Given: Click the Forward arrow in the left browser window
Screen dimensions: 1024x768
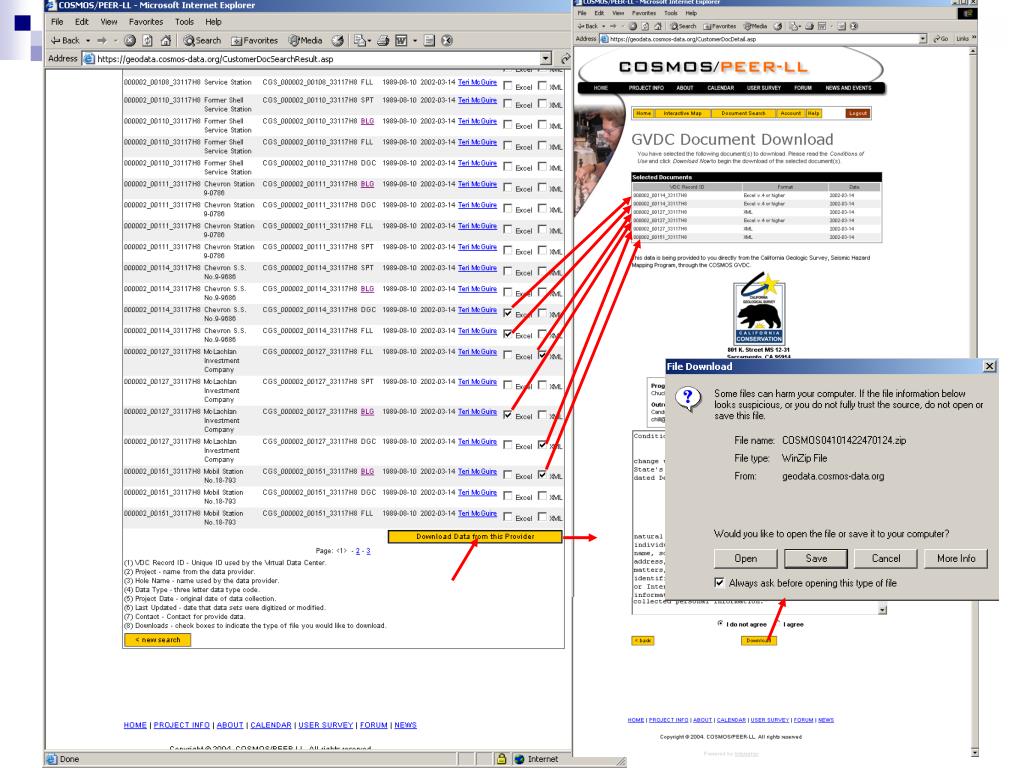Looking at the screenshot, I should tap(102, 40).
